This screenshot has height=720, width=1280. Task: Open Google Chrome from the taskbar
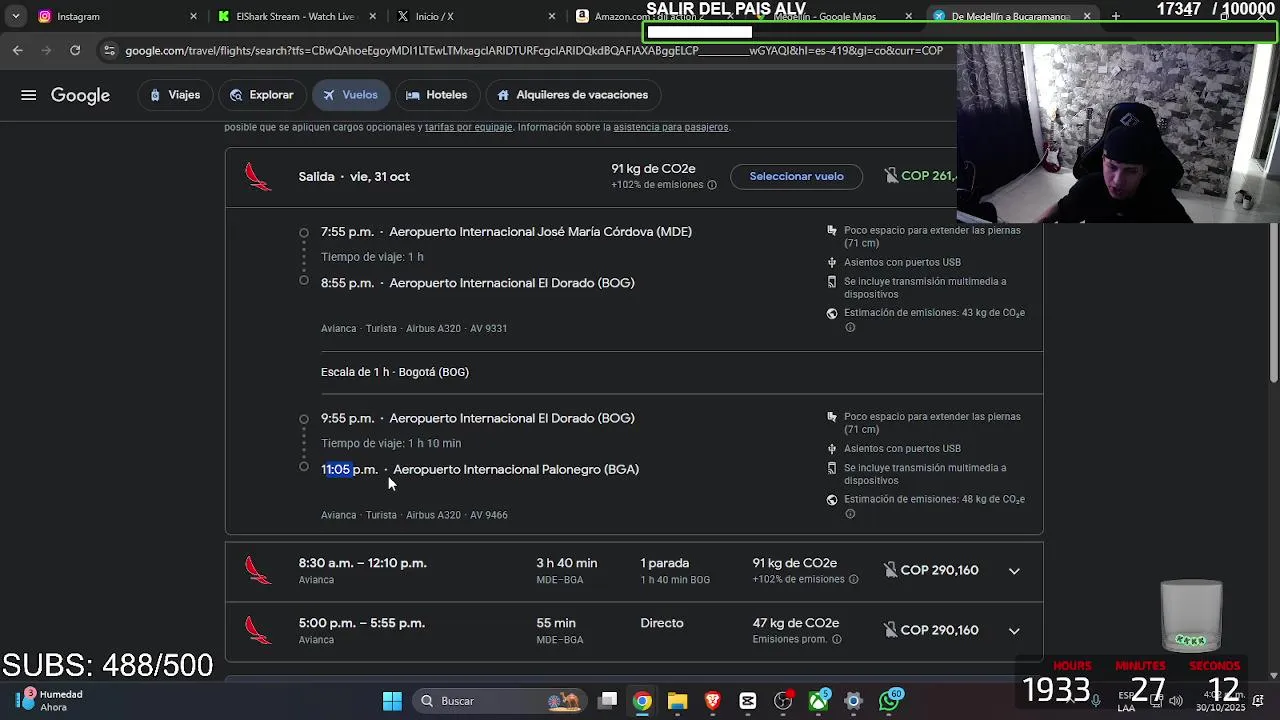click(x=642, y=701)
